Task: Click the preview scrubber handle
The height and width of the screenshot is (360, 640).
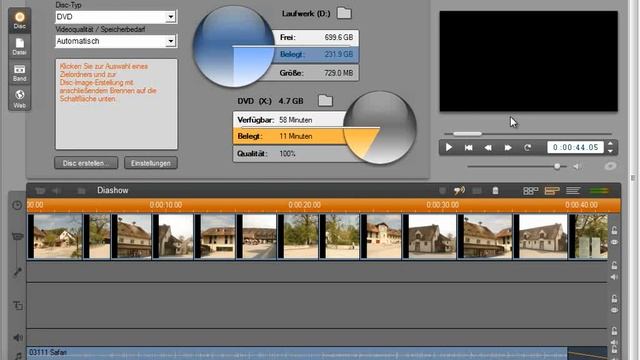Action: (x=467, y=133)
